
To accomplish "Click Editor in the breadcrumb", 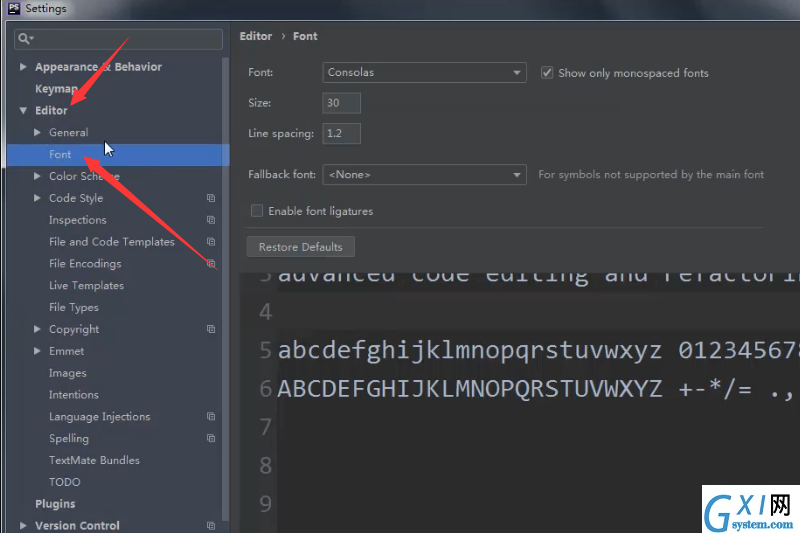I will [x=256, y=36].
